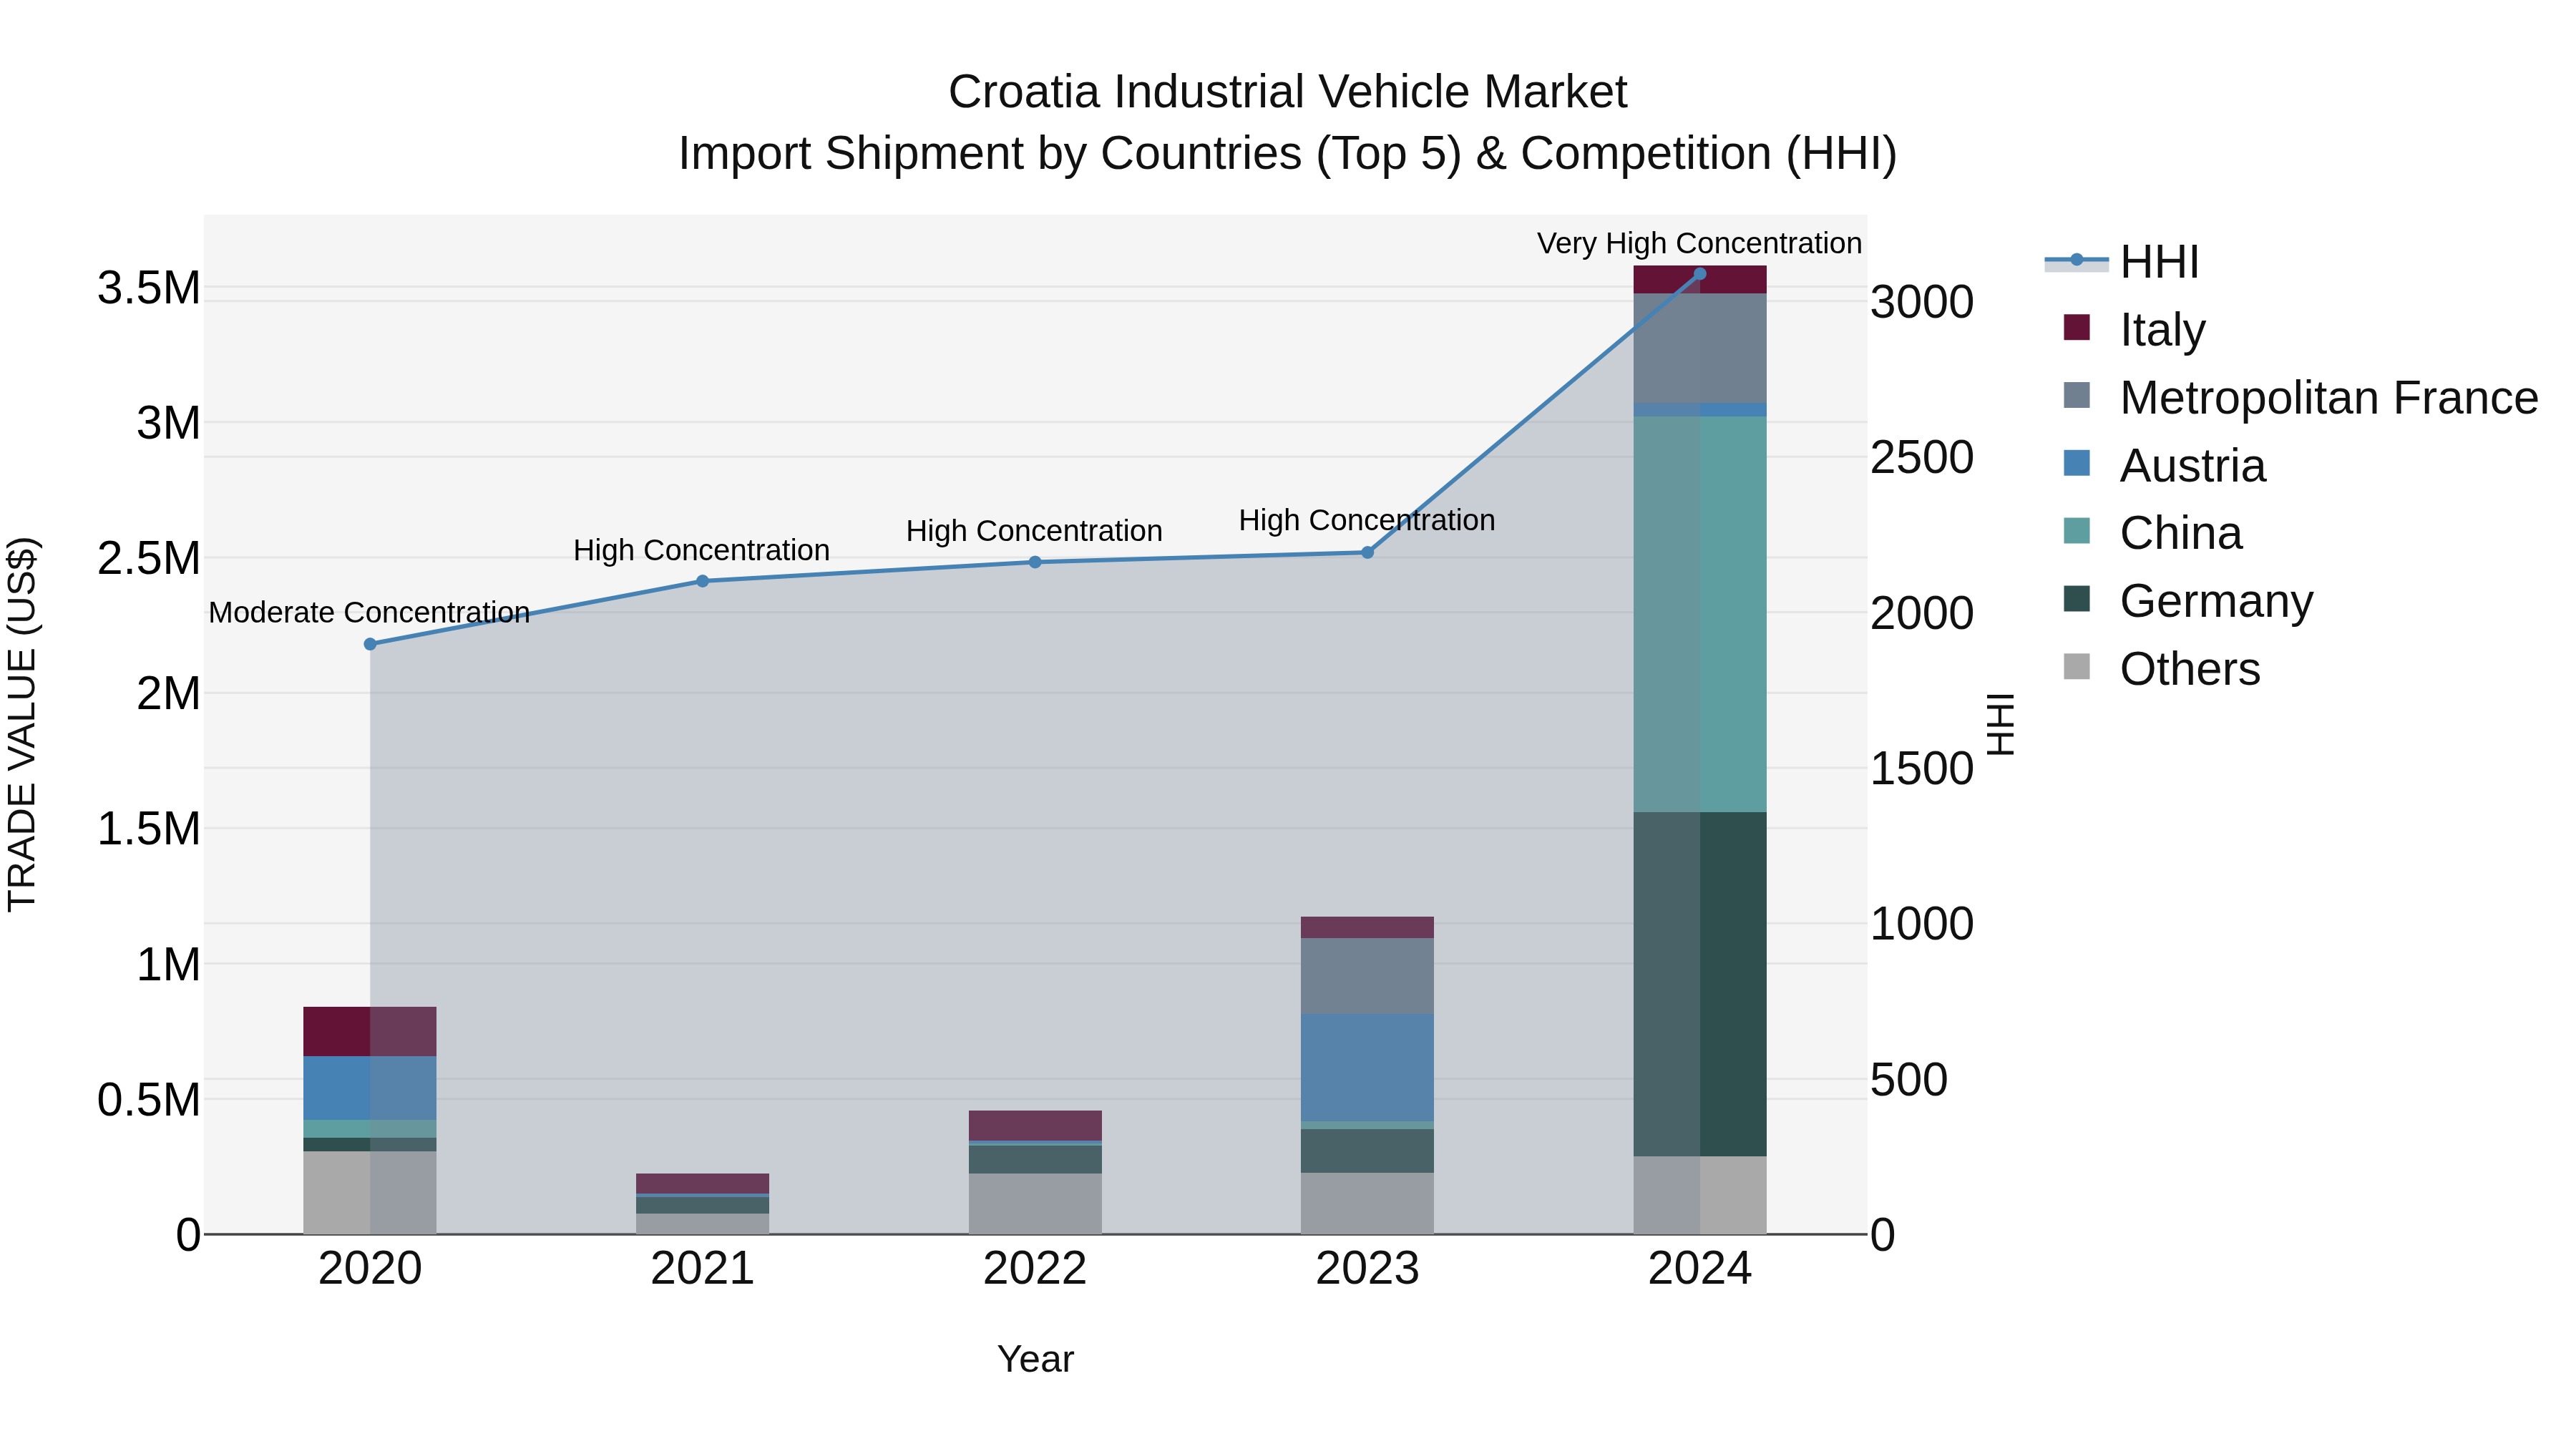
Task: Click the 2024 Germany bar segment
Action: click(x=1700, y=984)
